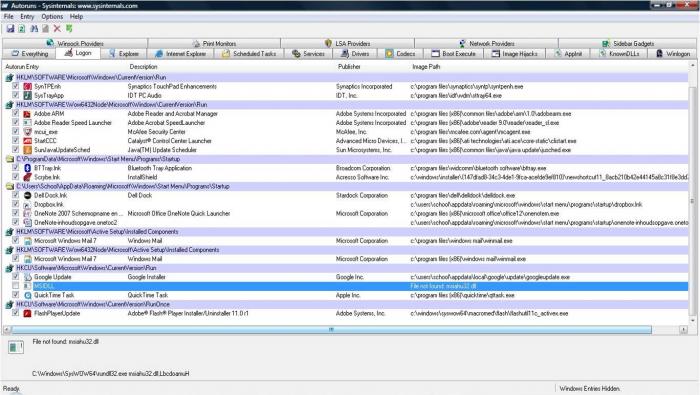Click the SysTrayApp entry icon
The height and width of the screenshot is (395, 700).
[28, 96]
